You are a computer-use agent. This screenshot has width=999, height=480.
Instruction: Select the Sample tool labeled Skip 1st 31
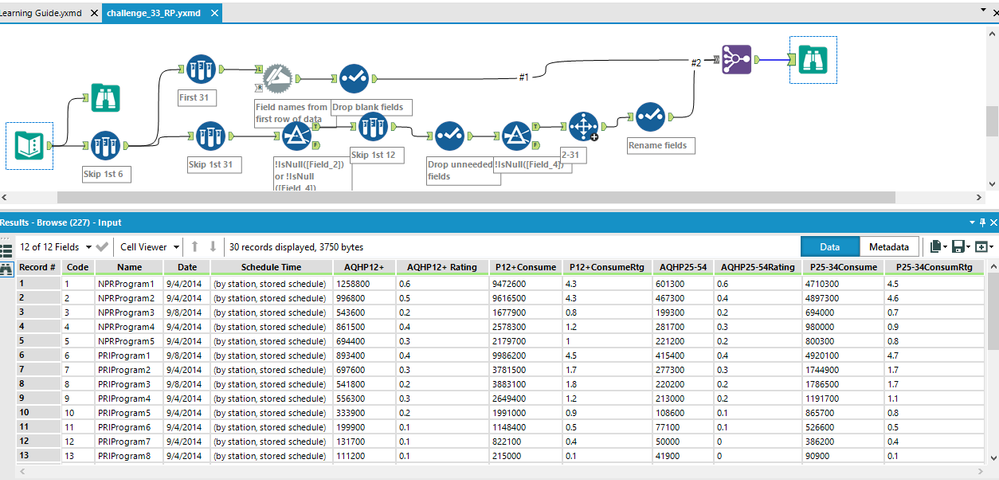tap(211, 136)
